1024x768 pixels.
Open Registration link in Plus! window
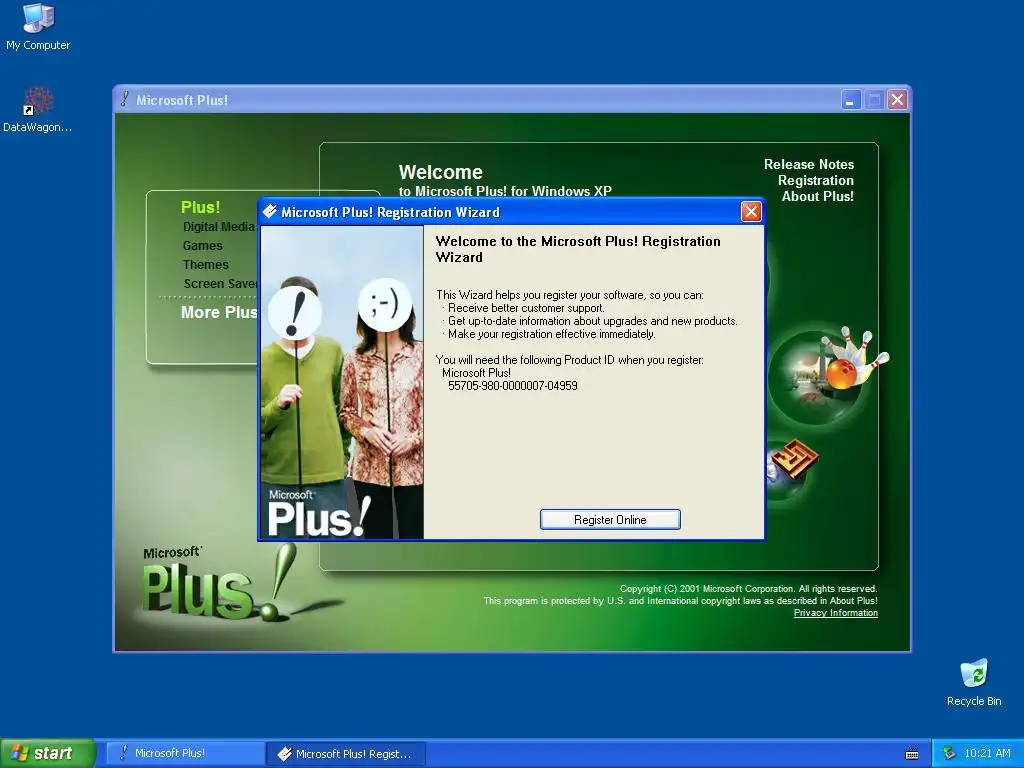click(x=815, y=180)
